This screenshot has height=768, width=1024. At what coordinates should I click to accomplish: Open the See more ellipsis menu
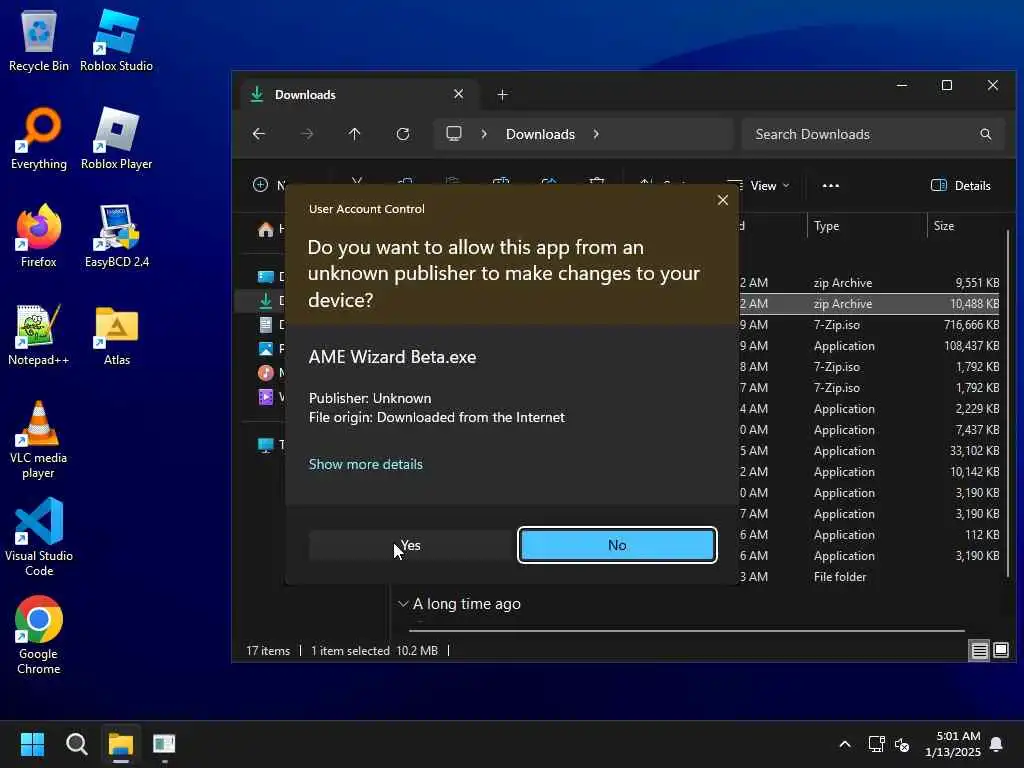831,185
